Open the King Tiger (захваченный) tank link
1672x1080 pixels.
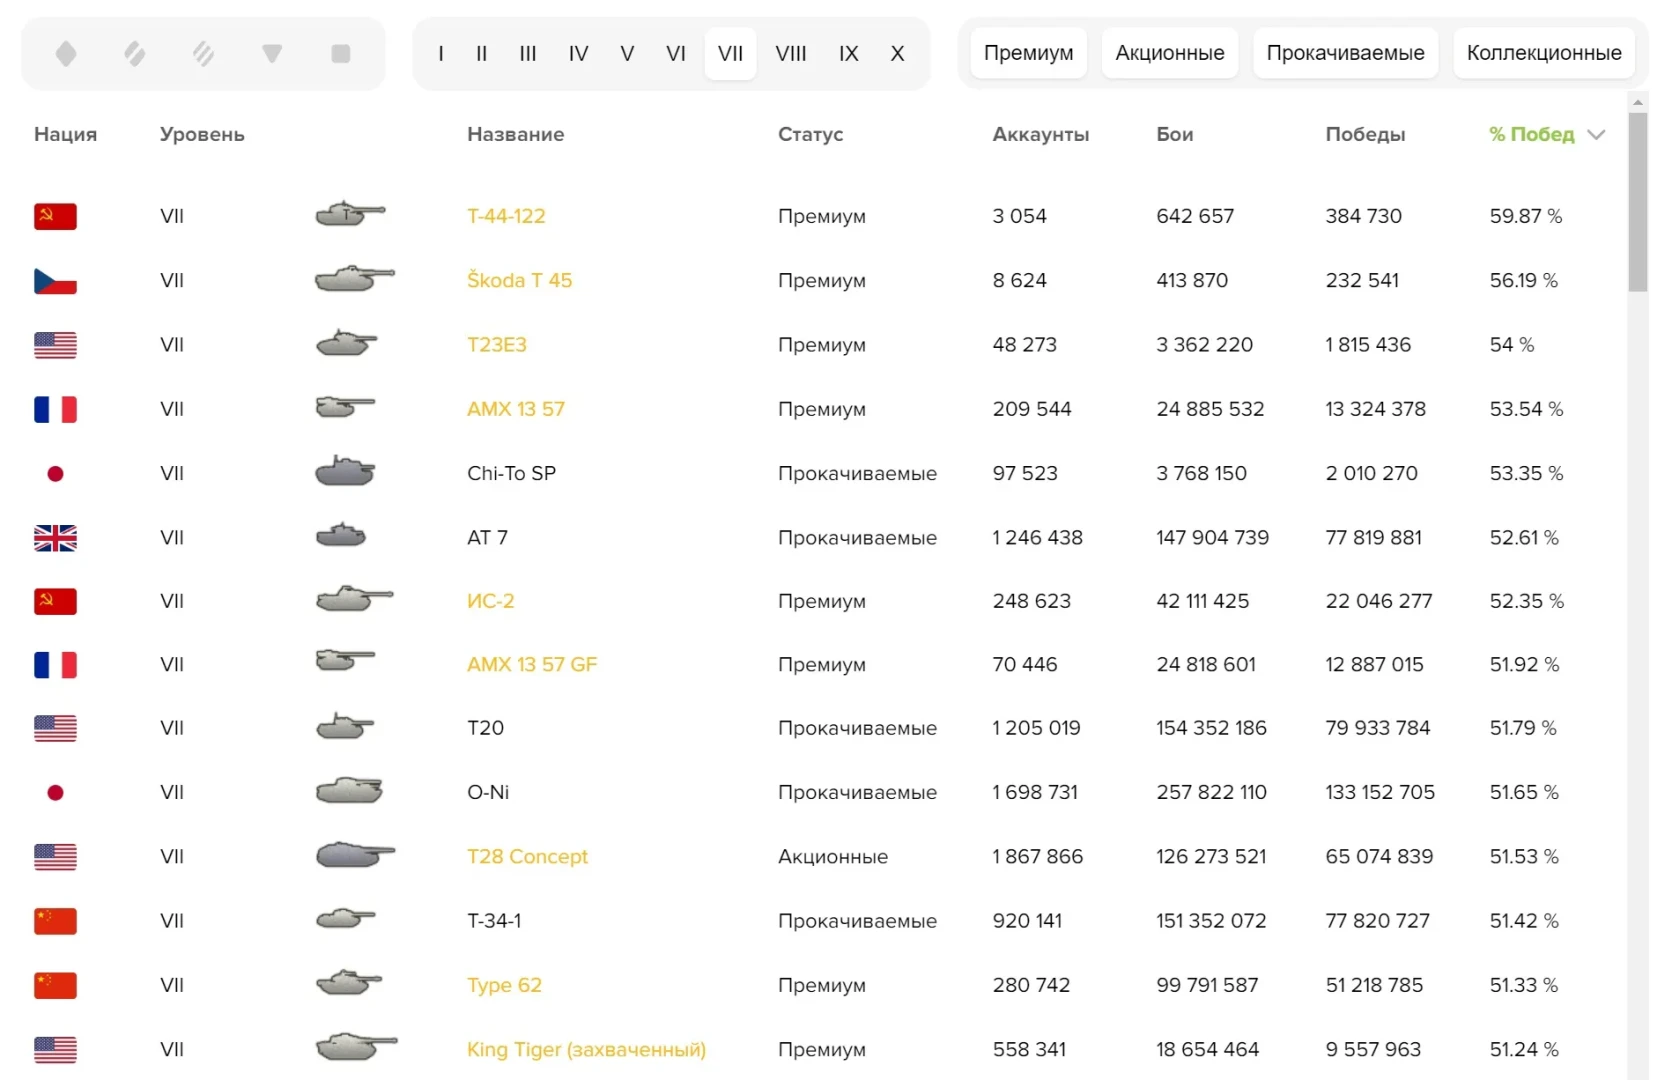click(586, 1049)
